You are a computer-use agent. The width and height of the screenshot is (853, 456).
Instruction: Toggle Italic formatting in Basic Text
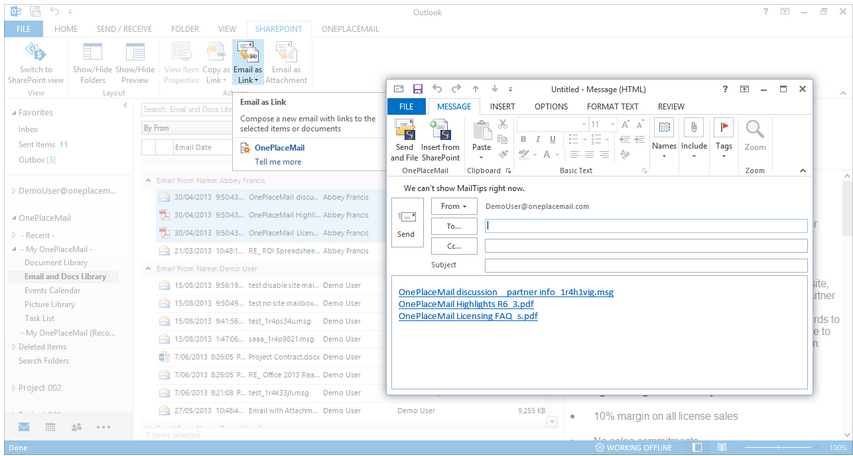[537, 139]
